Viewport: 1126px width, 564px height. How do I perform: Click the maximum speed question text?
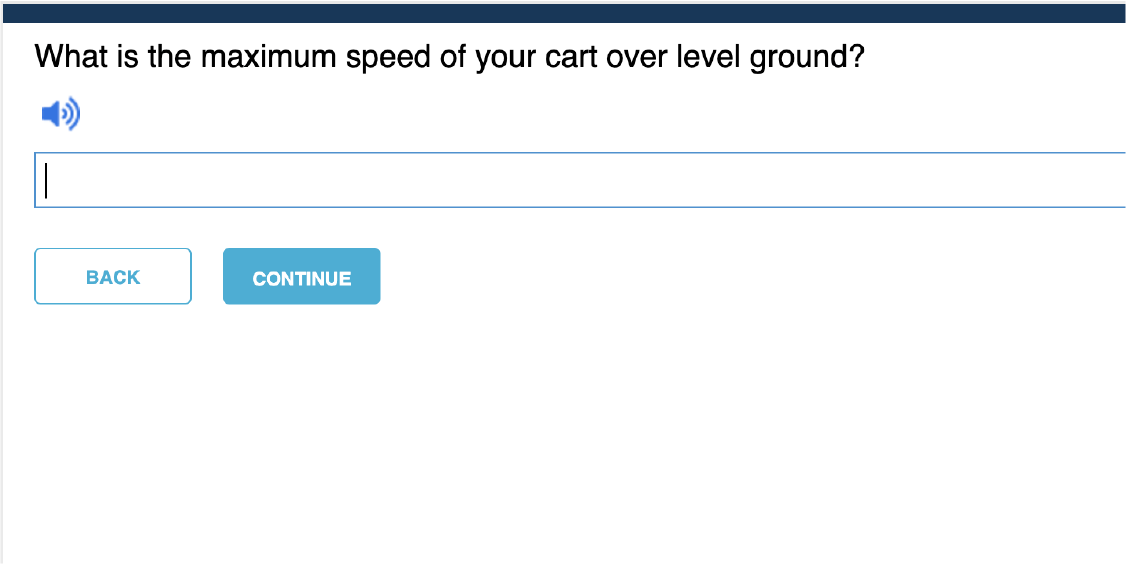tap(449, 57)
